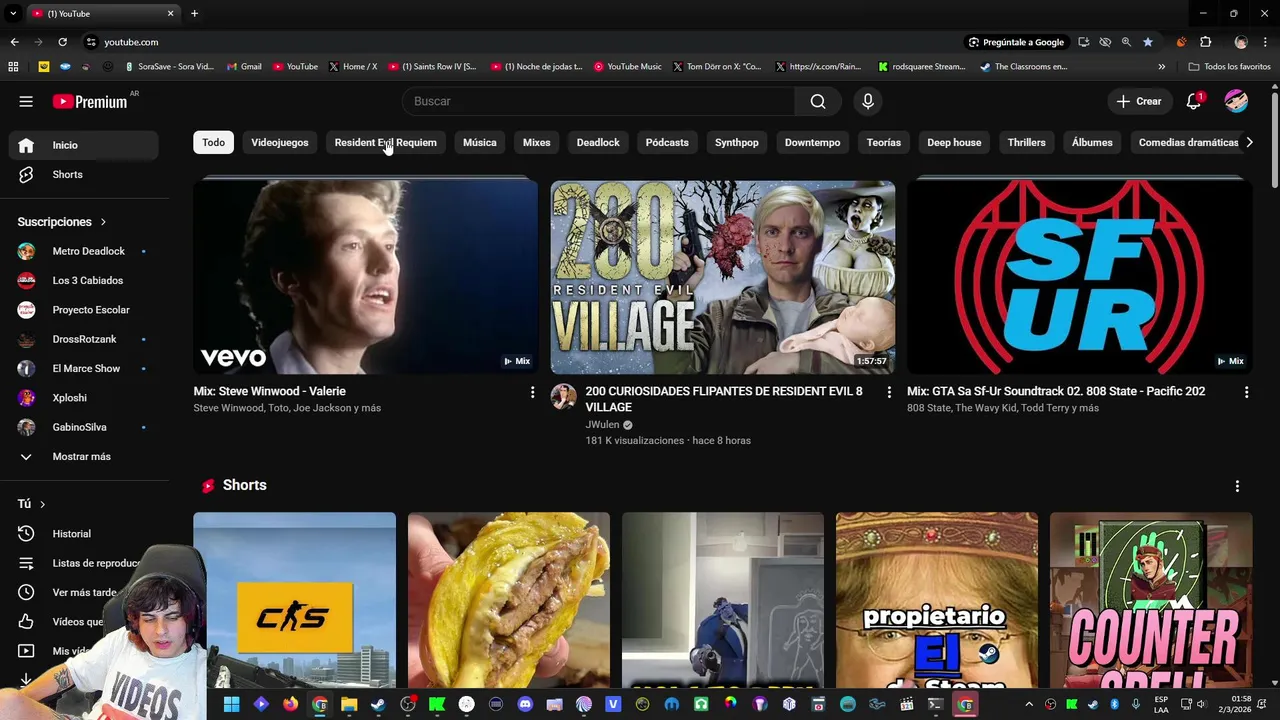The width and height of the screenshot is (1280, 720).
Task: Open Todos los favoritos folder
Action: 1229,67
